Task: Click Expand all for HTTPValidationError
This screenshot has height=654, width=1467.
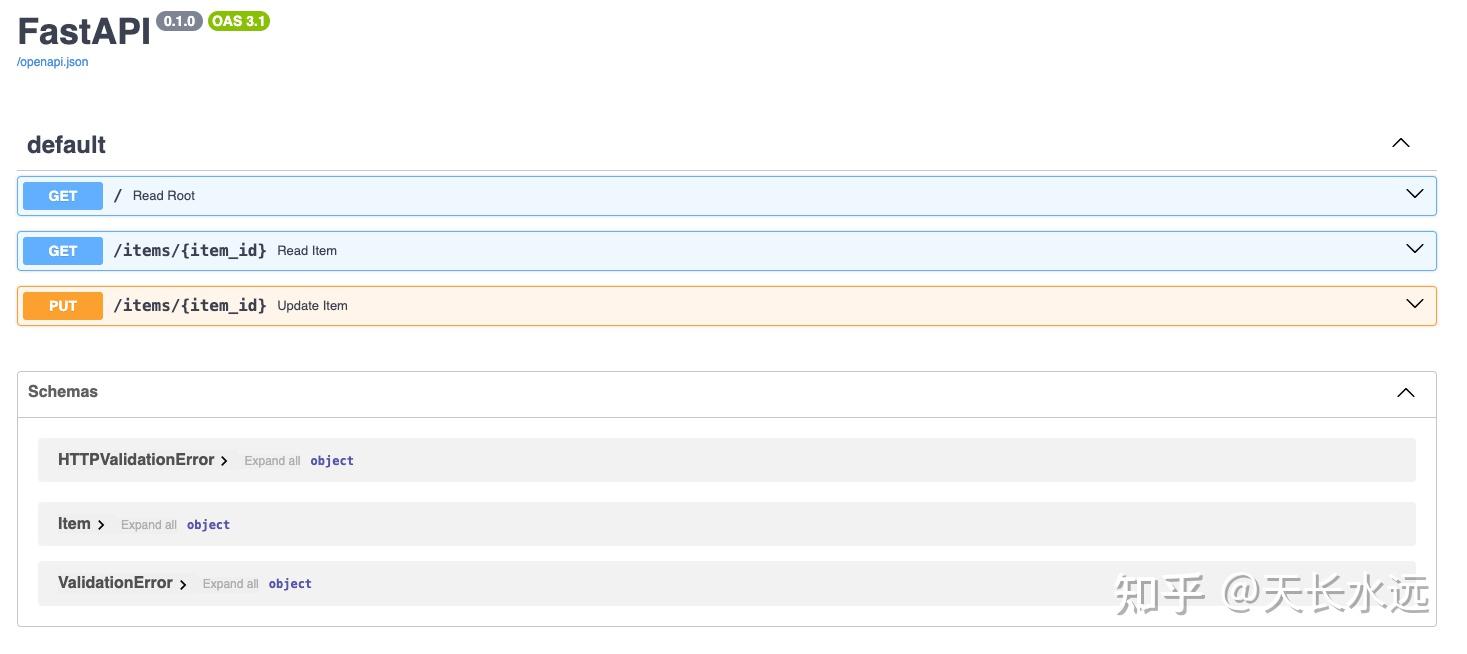Action: [x=272, y=461]
